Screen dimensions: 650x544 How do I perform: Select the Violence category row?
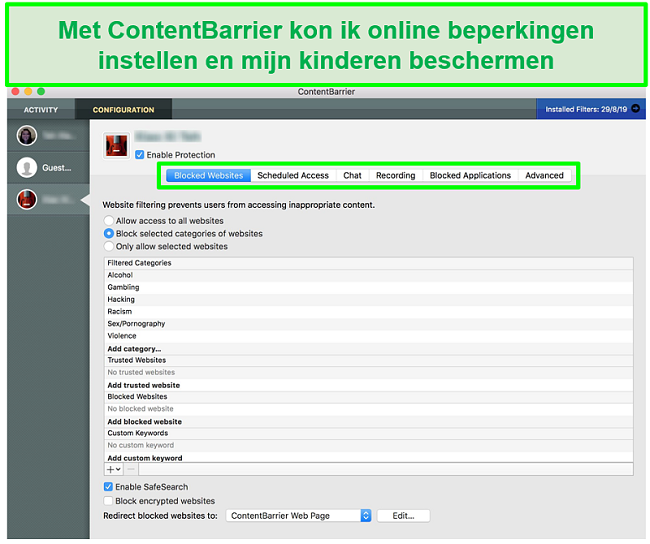click(x=369, y=336)
